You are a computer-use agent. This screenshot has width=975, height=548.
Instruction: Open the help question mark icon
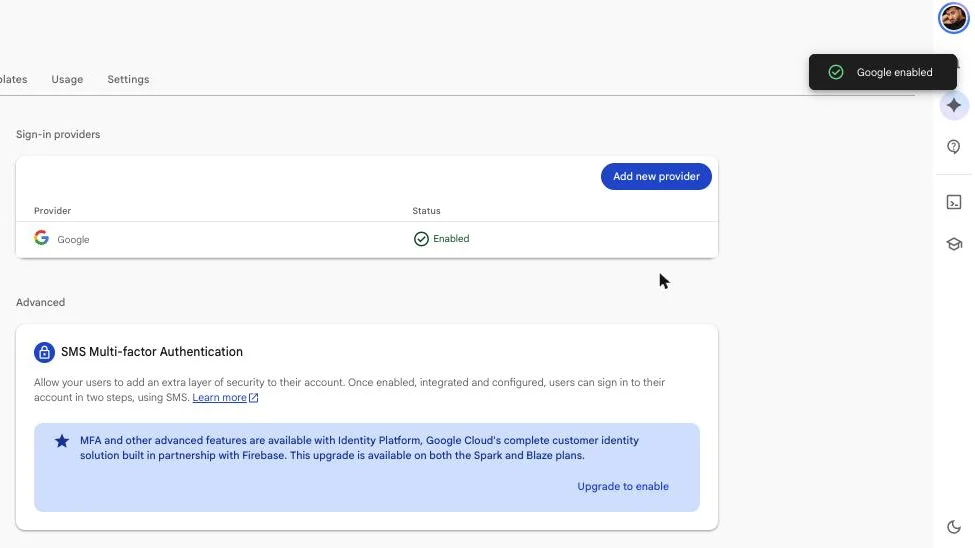pos(953,147)
